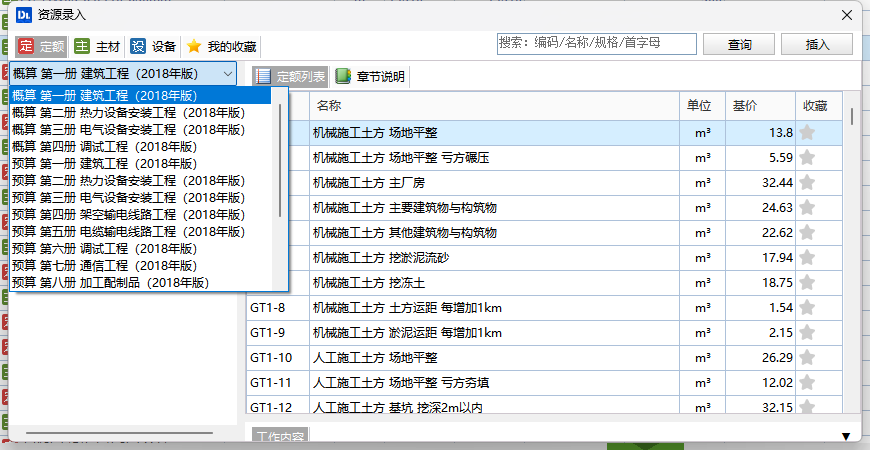The width and height of the screenshot is (870, 450).
Task: Click the table vertical scrollbar
Action: tap(852, 115)
